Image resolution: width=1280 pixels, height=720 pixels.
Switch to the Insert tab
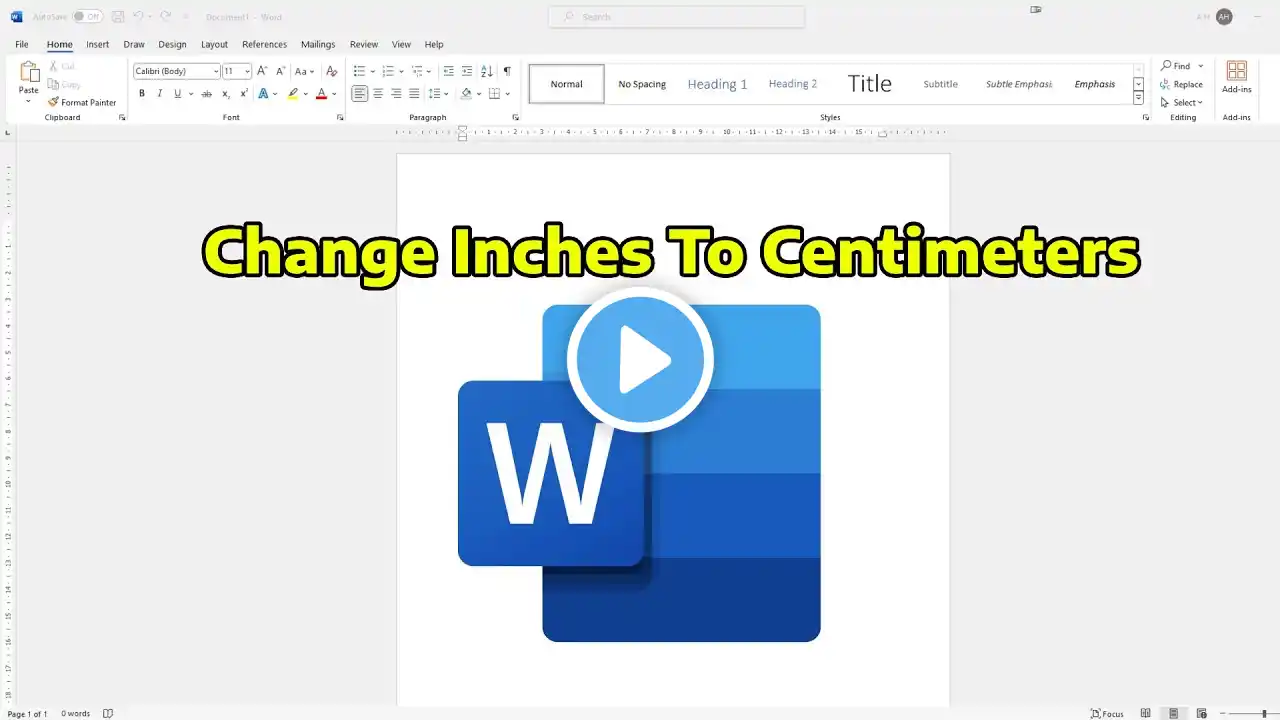[x=97, y=44]
